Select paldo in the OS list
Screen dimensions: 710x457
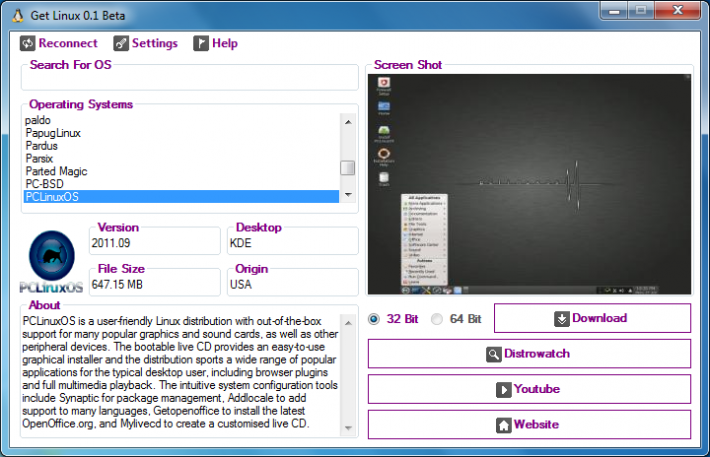pos(181,120)
